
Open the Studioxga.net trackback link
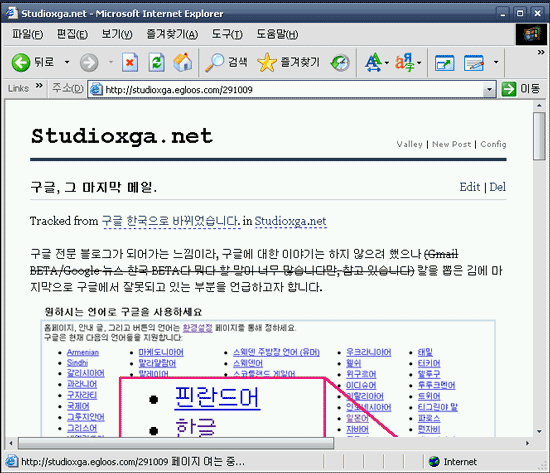[x=290, y=221]
